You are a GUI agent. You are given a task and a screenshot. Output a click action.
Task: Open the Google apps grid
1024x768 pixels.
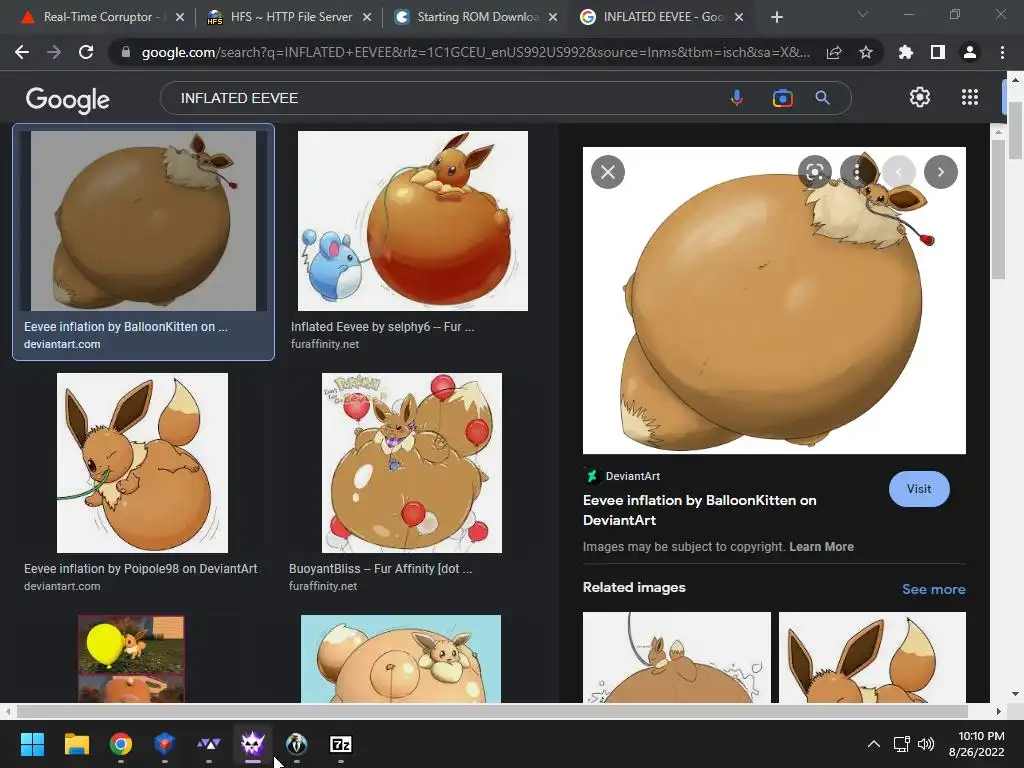point(970,97)
